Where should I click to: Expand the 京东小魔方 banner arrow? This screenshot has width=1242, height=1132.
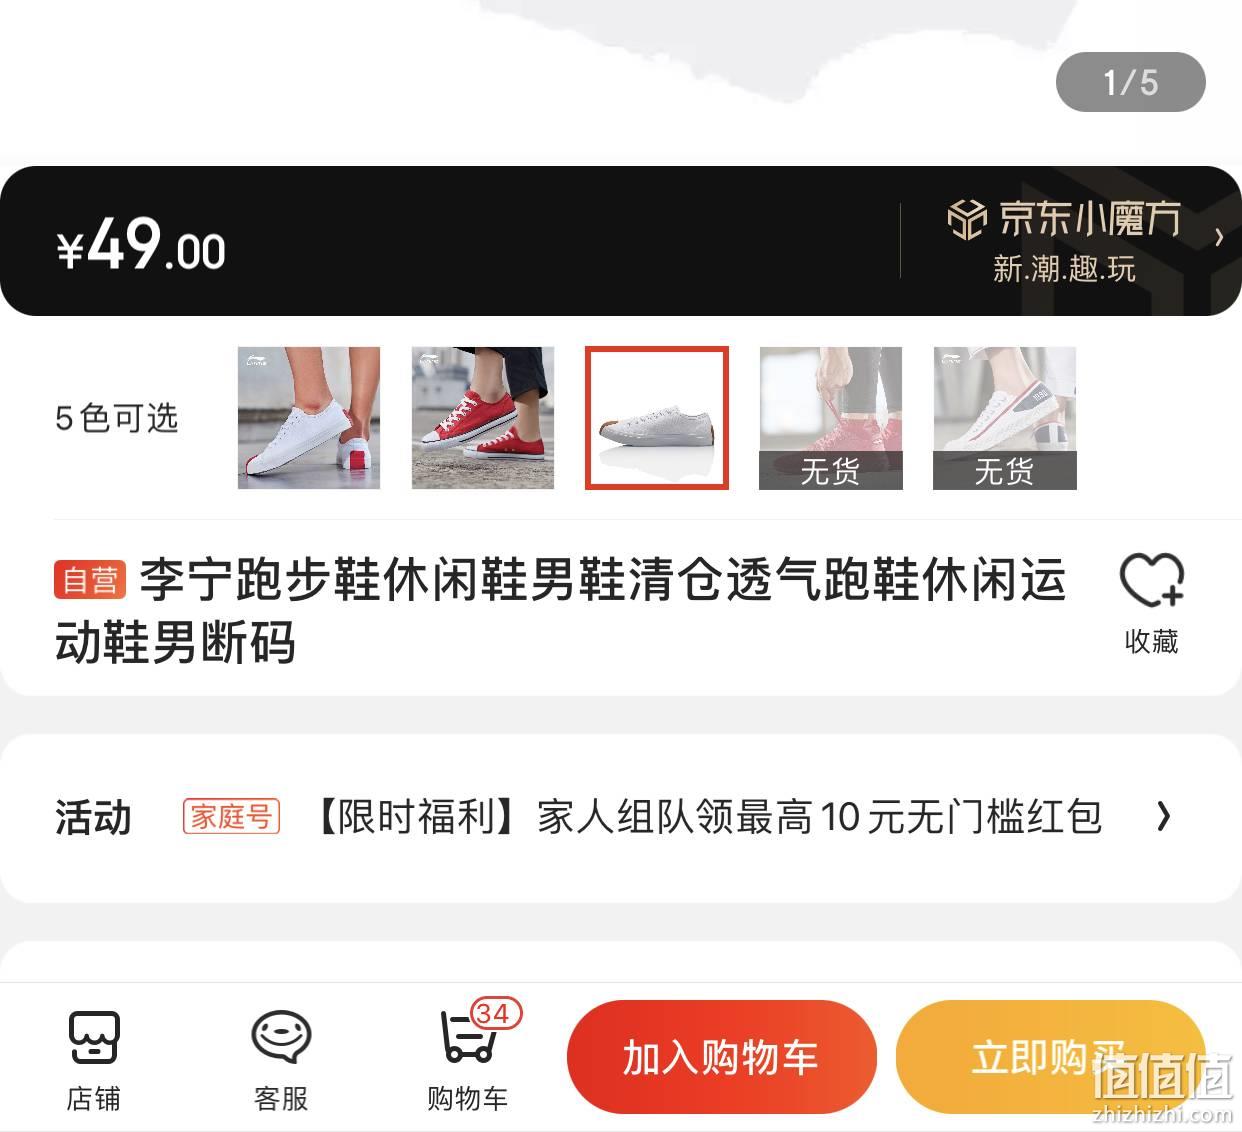point(1218,237)
